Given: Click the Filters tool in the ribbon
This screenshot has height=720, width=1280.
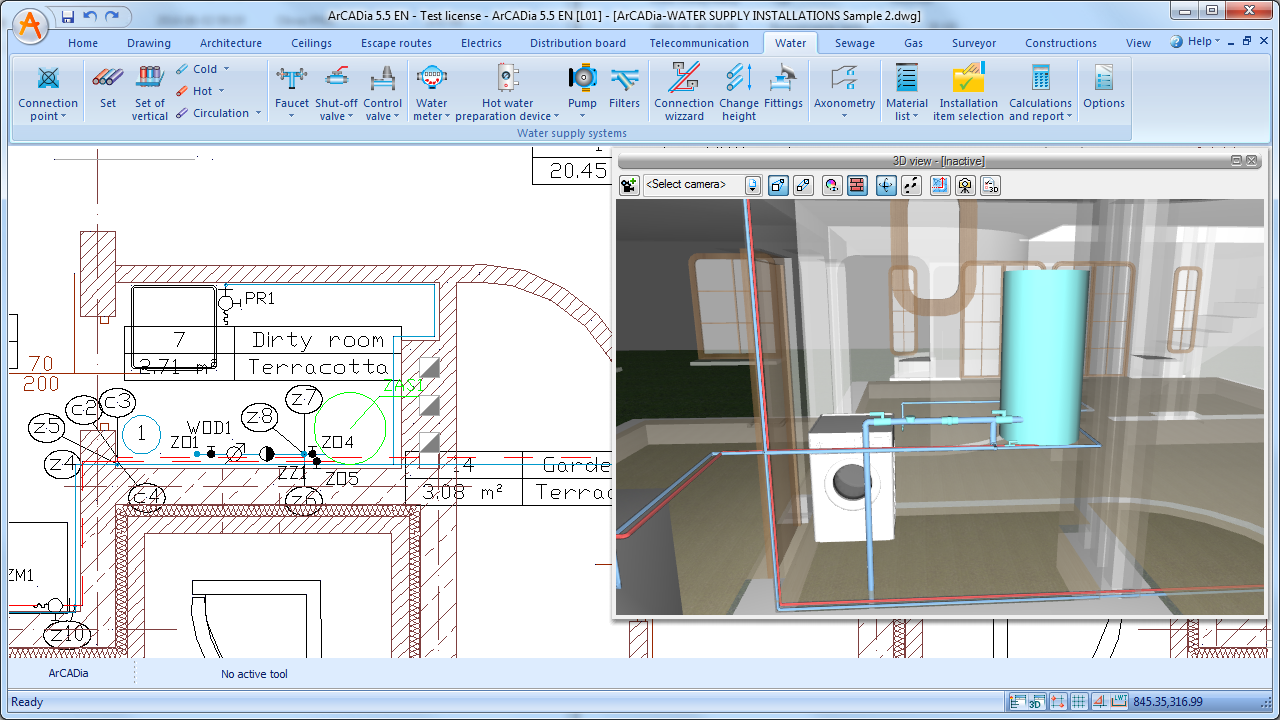Looking at the screenshot, I should [624, 88].
